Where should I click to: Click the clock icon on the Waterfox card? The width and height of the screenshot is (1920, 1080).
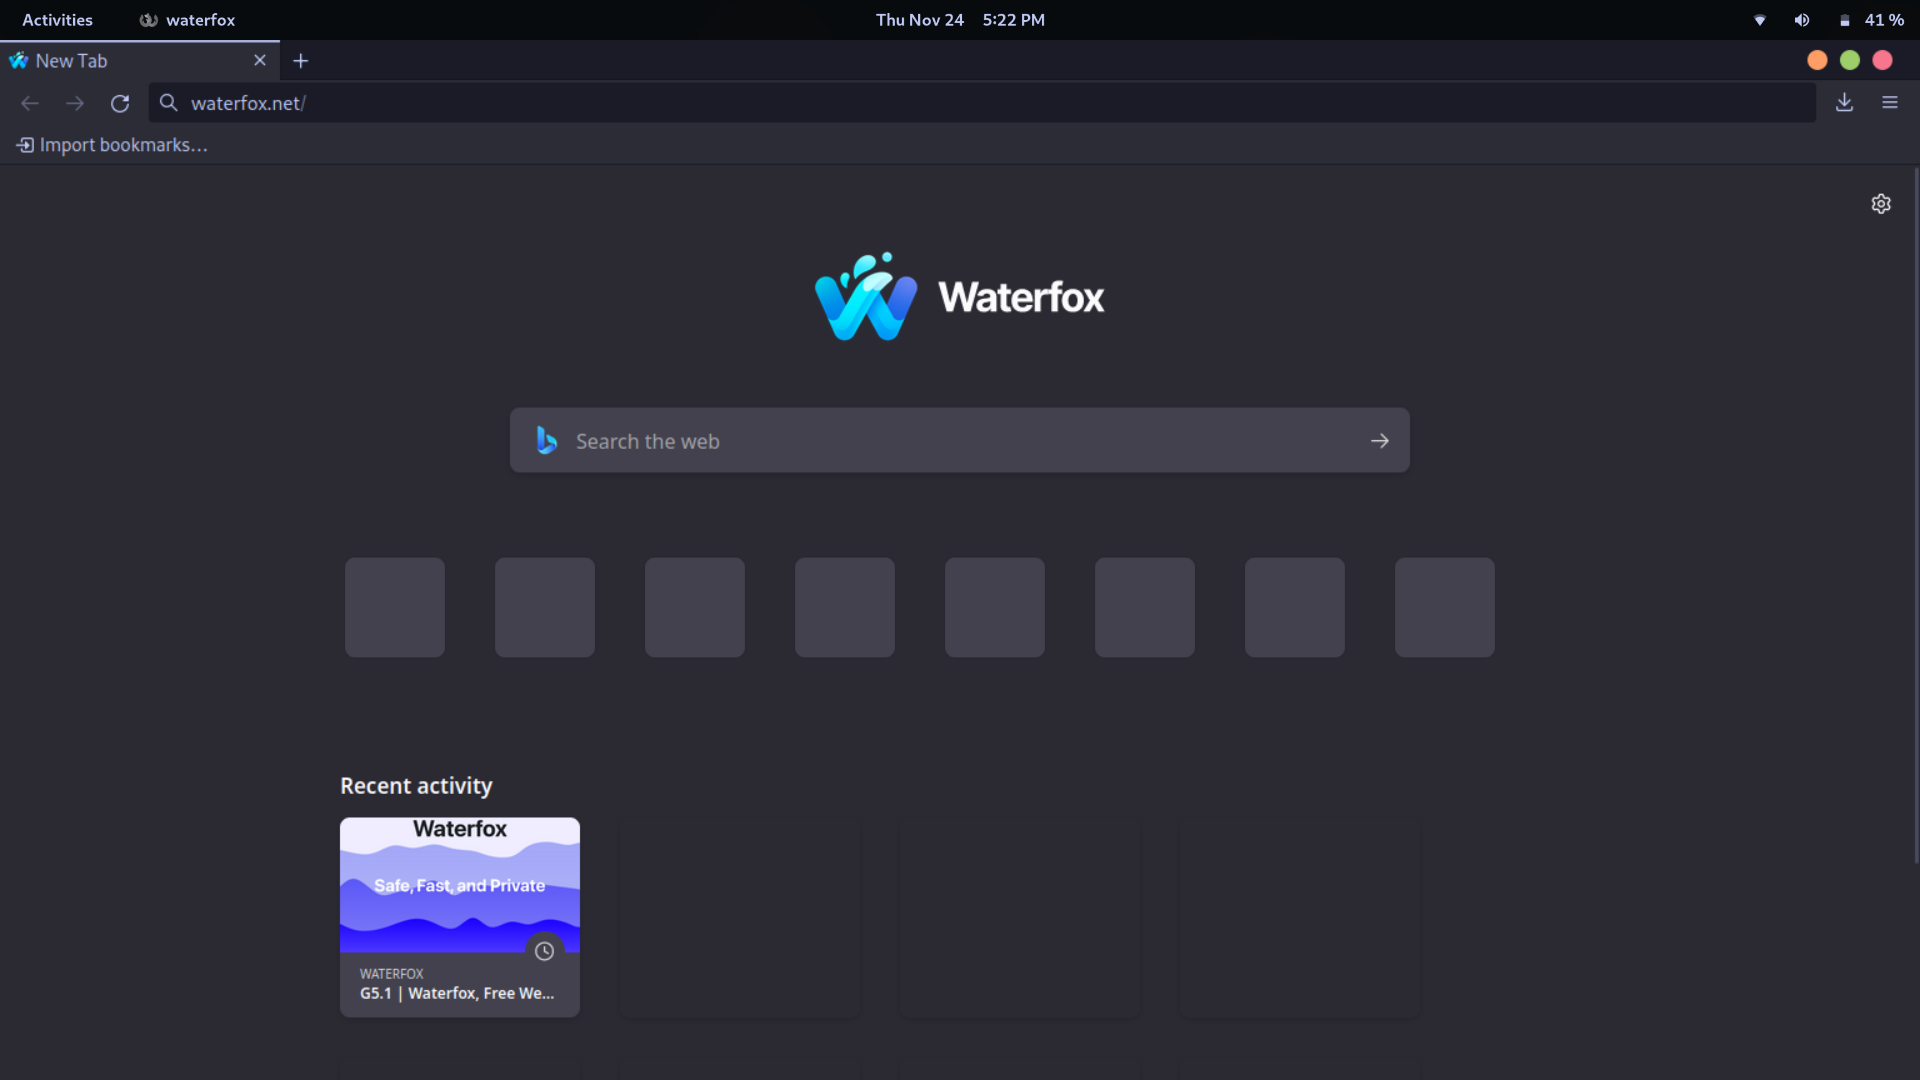tap(544, 951)
